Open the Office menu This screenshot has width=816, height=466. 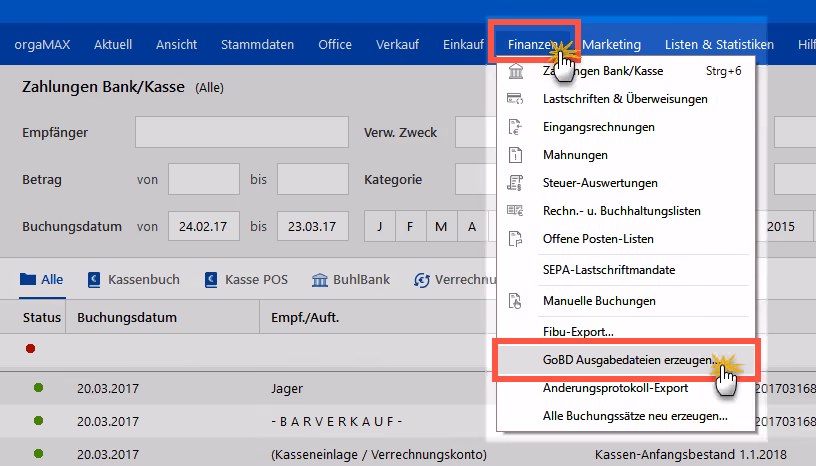coord(335,45)
